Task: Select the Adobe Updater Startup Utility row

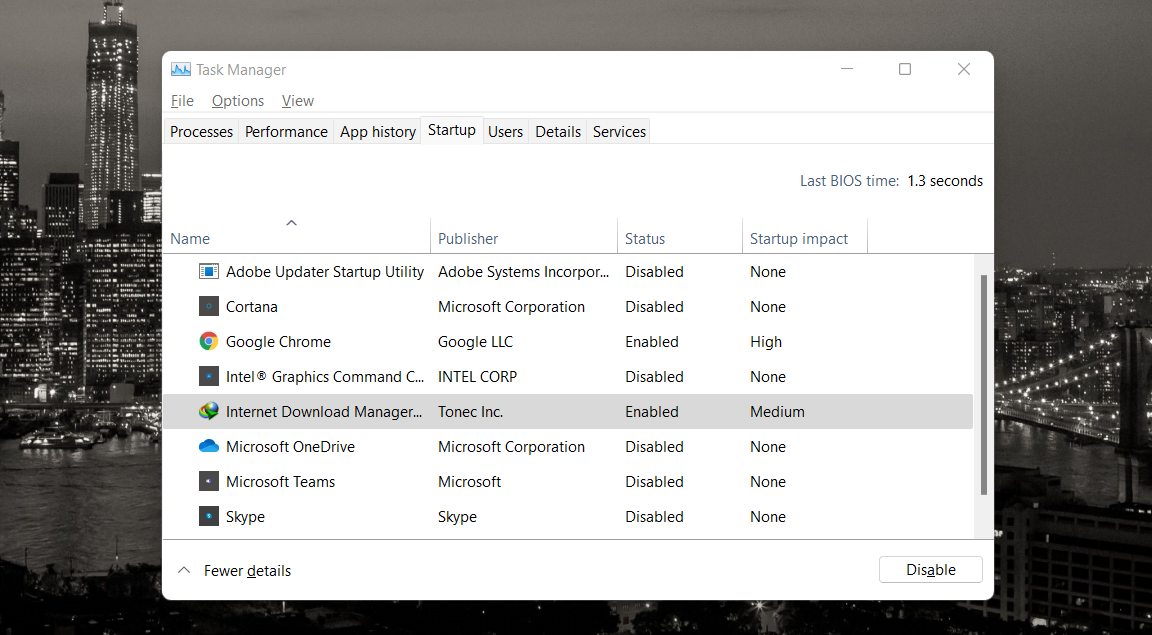Action: pos(568,272)
